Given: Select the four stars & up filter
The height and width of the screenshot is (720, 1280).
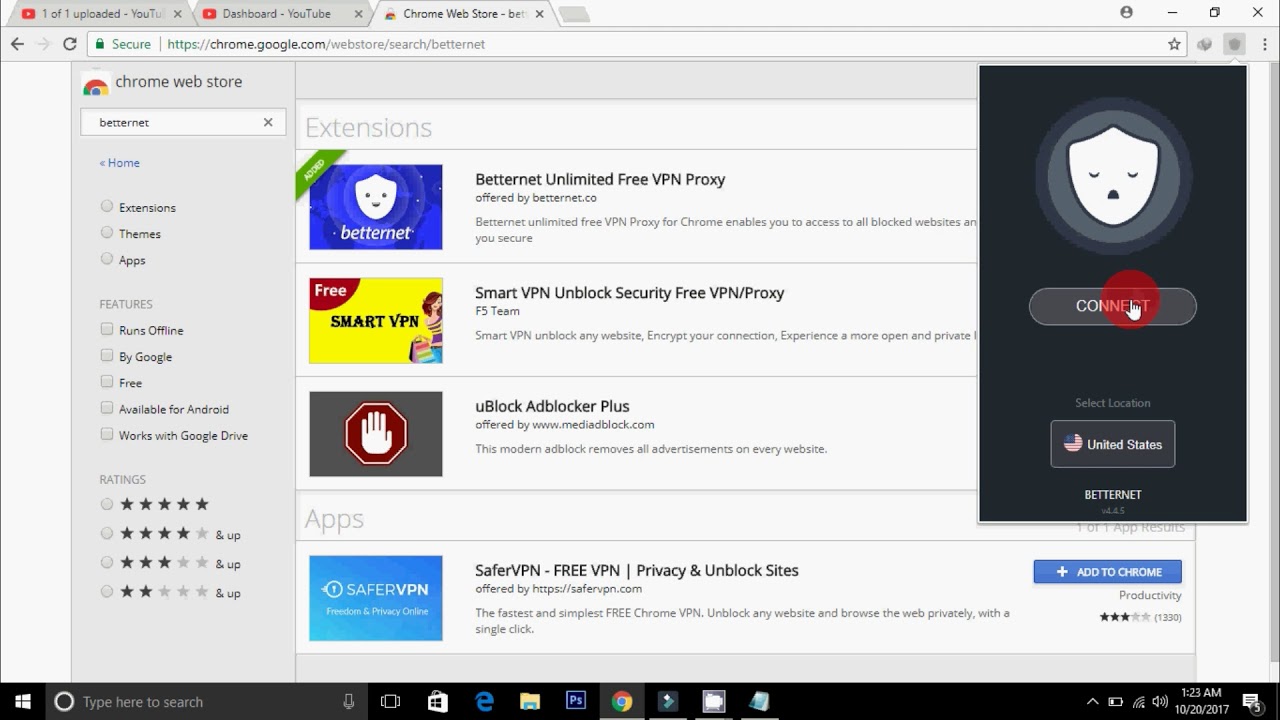Looking at the screenshot, I should point(107,534).
